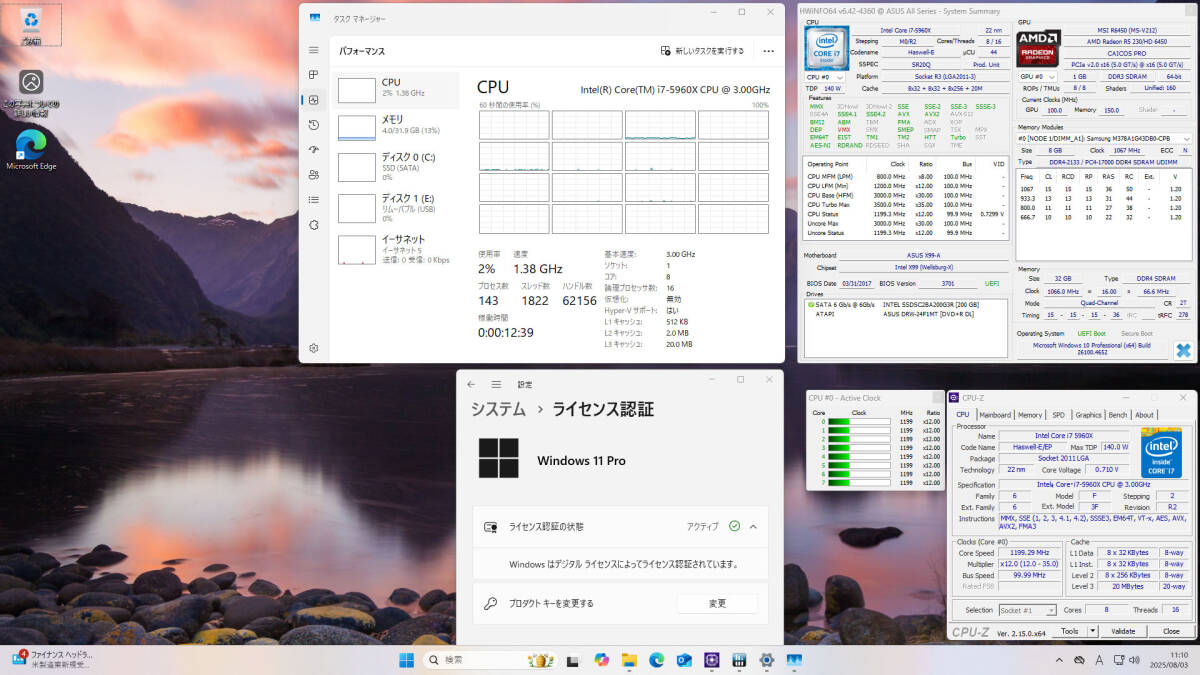
Task: Open Settings gear icon on taskbar
Action: (x=767, y=660)
